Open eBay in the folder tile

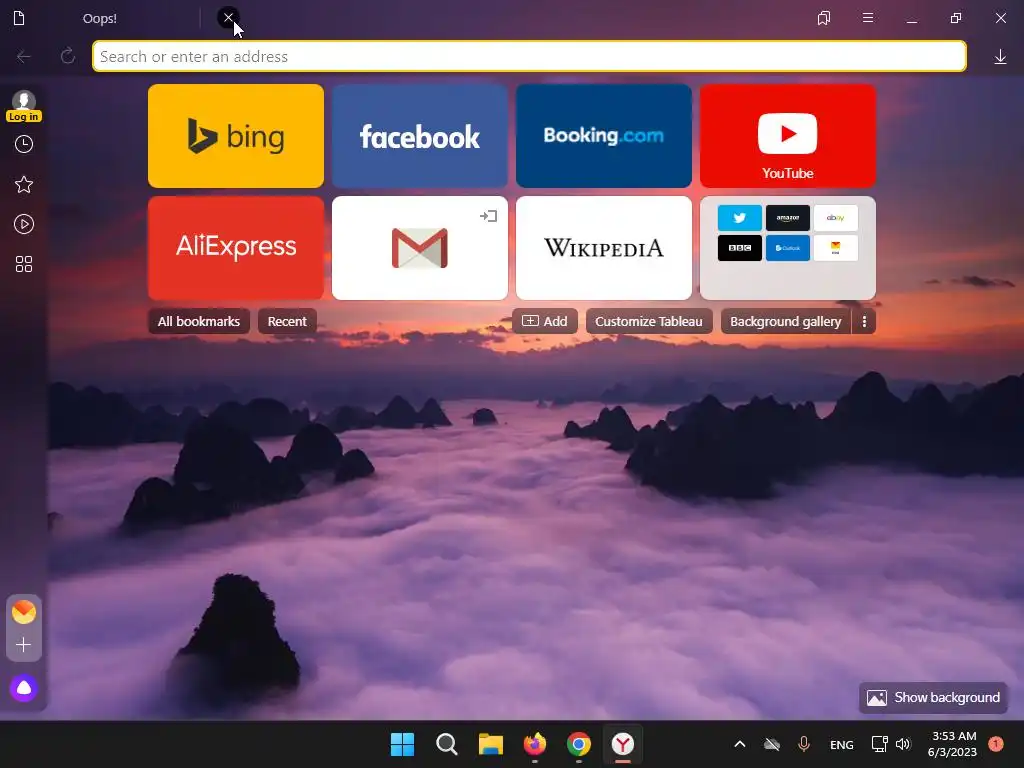click(x=836, y=218)
